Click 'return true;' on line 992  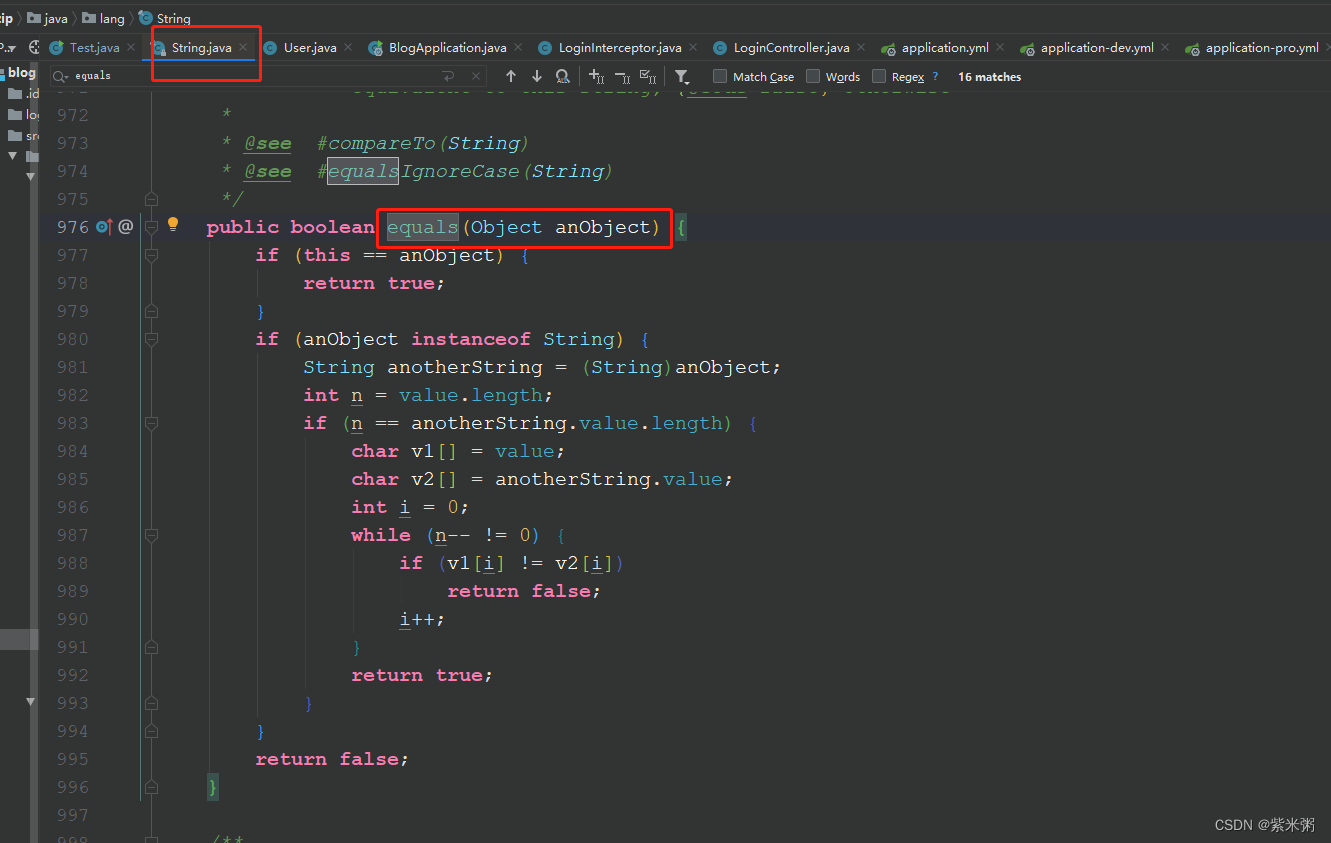click(x=422, y=675)
